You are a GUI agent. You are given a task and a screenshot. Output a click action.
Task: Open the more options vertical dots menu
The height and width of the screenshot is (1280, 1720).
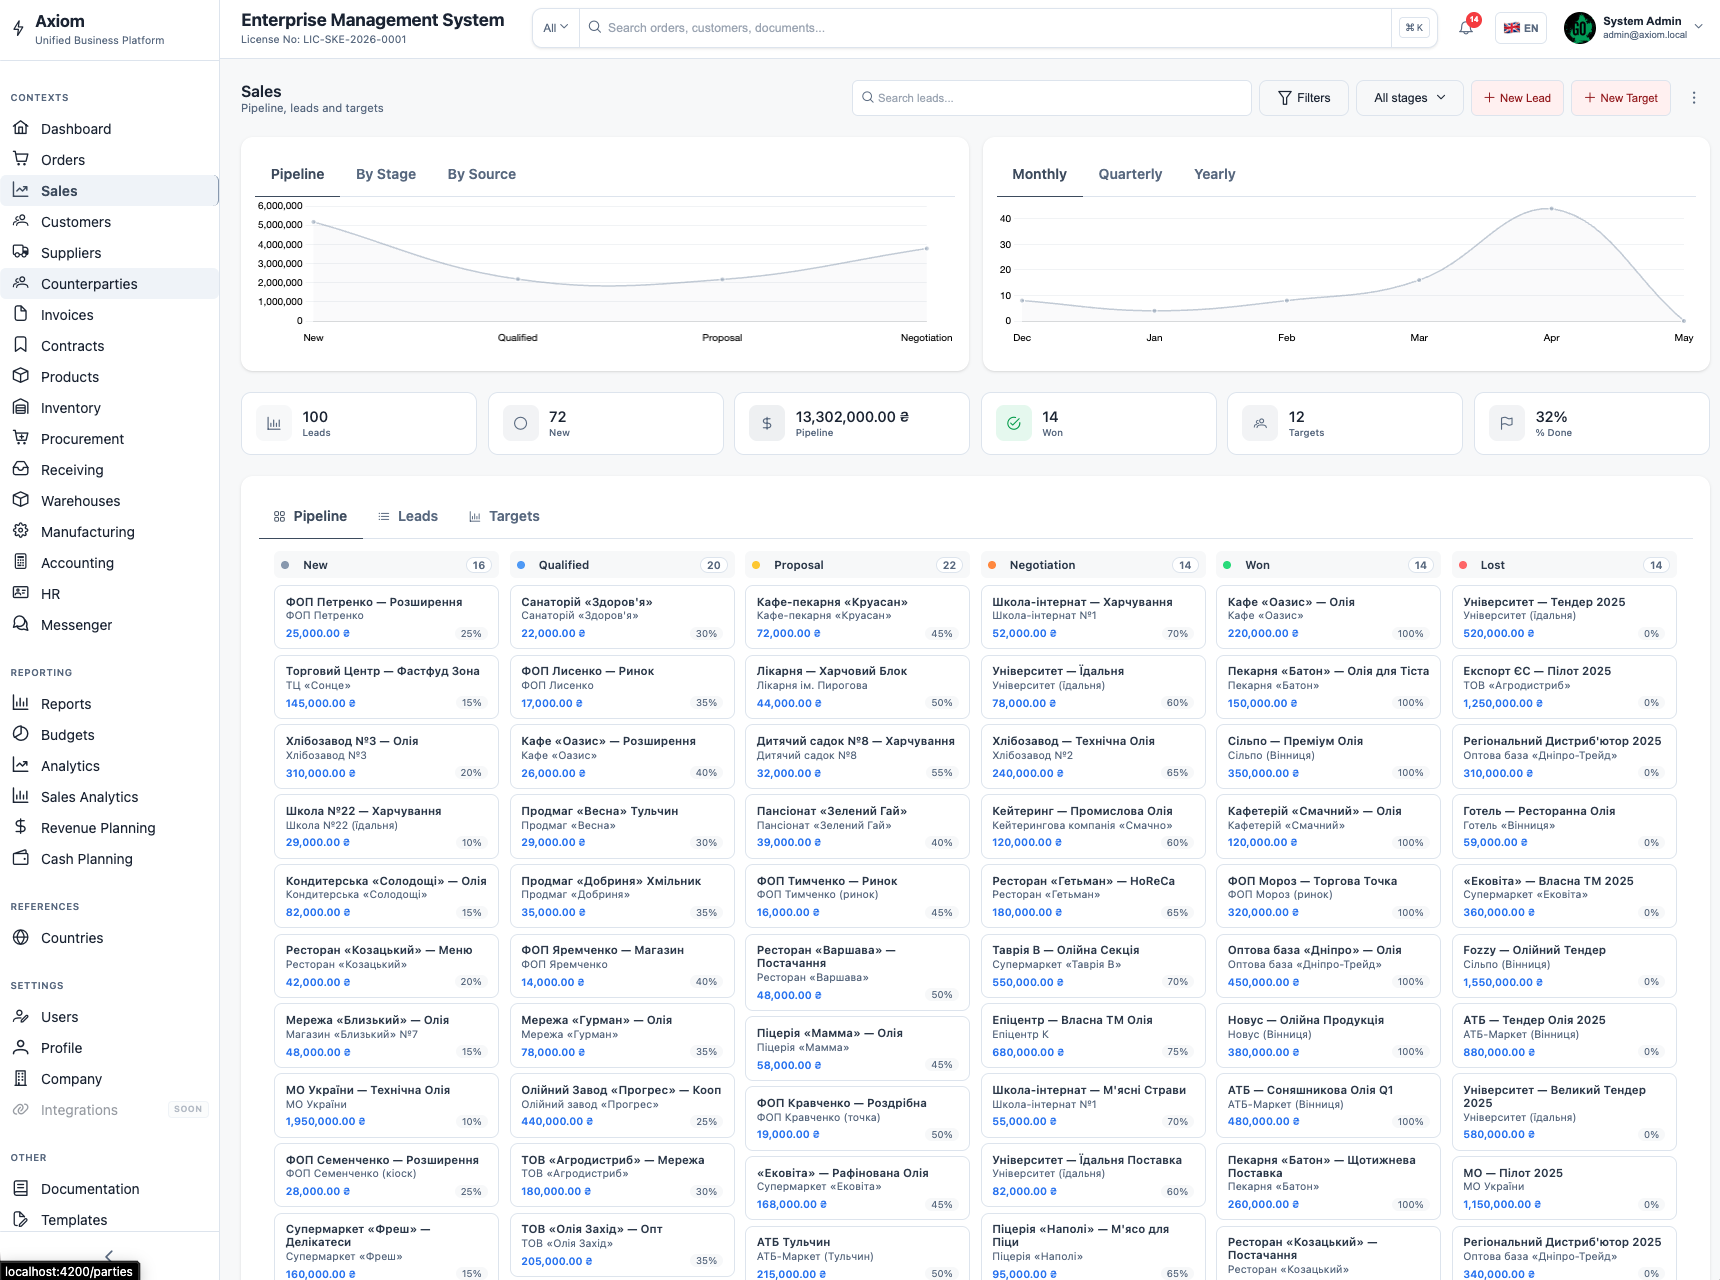click(x=1694, y=98)
